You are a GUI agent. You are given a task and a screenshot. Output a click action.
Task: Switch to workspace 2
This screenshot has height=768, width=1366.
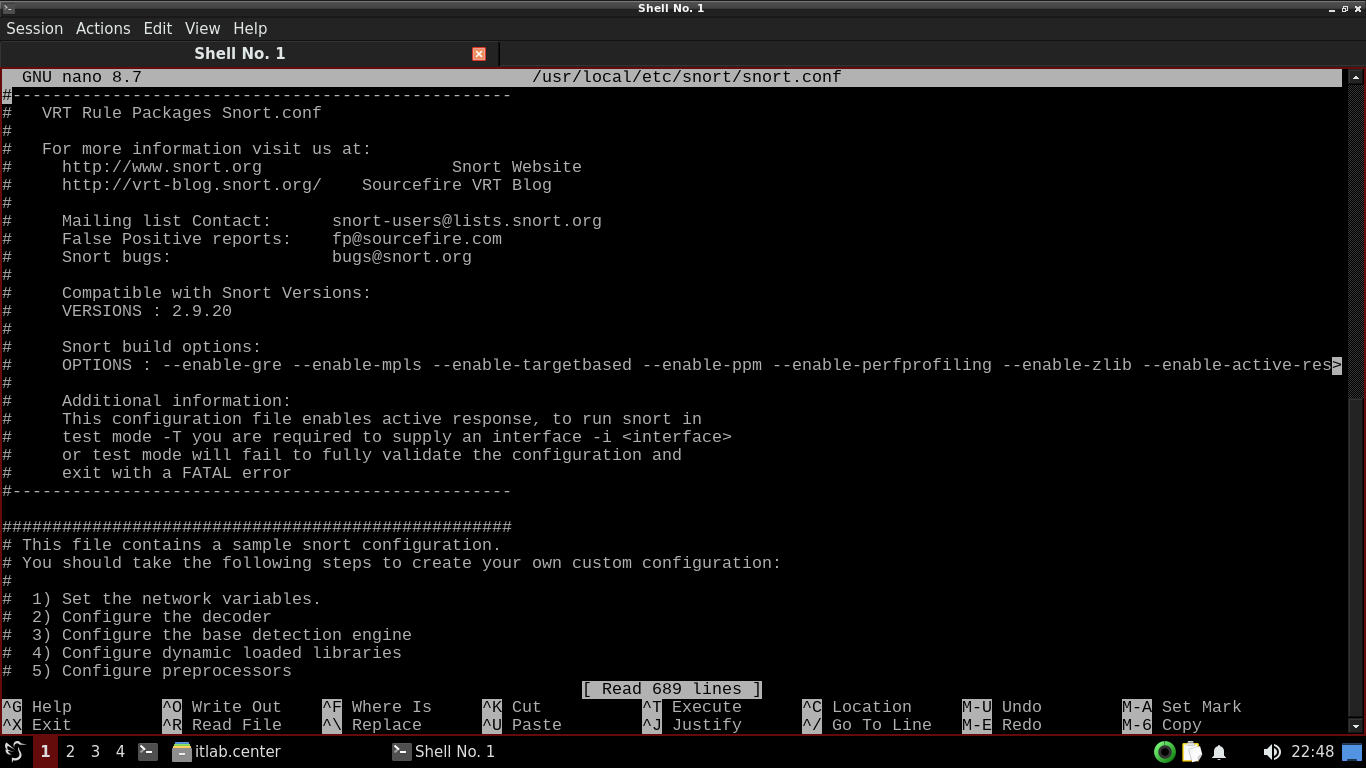tap(70, 751)
